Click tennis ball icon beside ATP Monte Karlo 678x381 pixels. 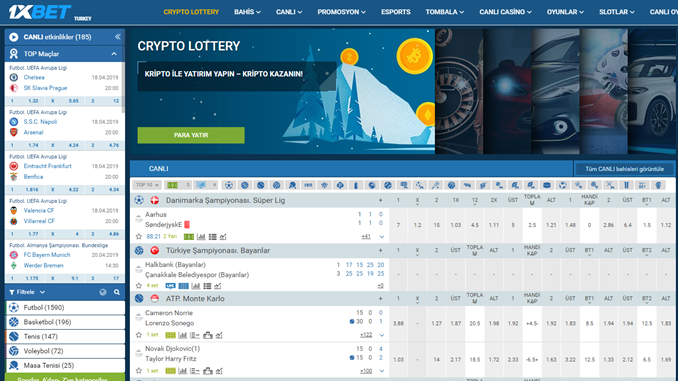pyautogui.click(x=139, y=298)
